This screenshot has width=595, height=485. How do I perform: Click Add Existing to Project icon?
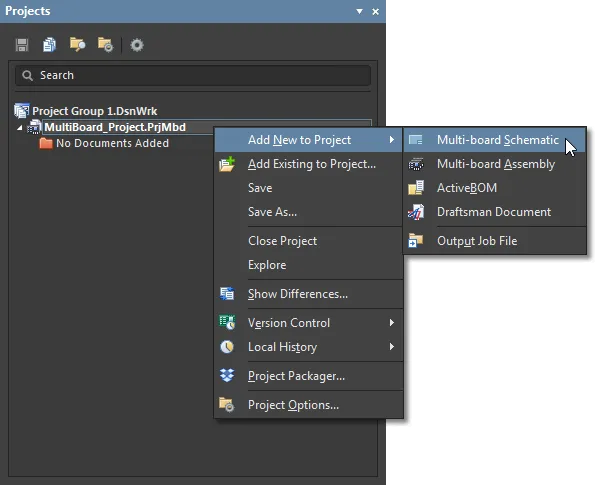(227, 164)
